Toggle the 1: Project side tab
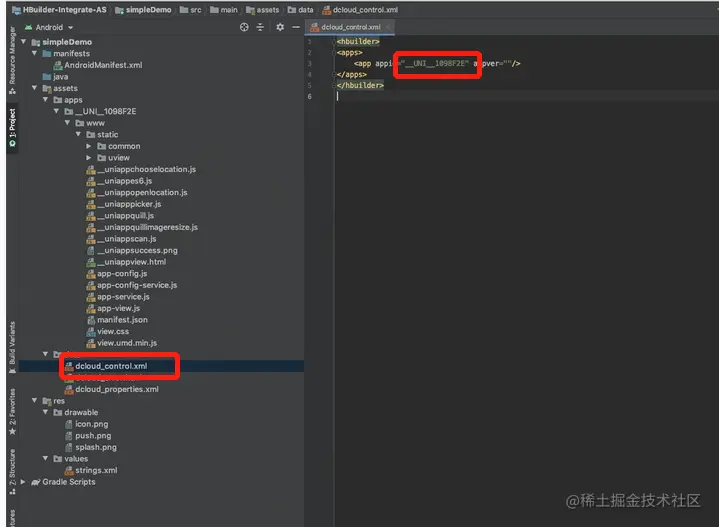Viewport: 719px width, 527px height. tap(12, 128)
